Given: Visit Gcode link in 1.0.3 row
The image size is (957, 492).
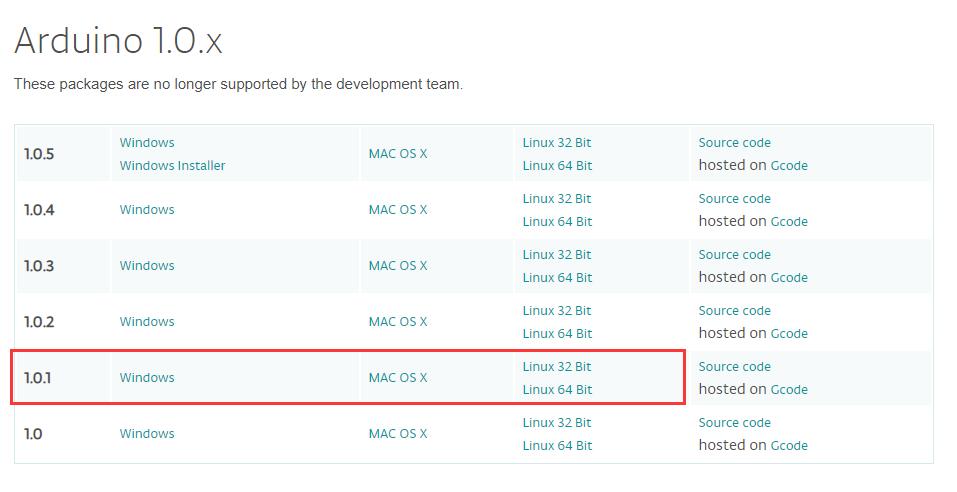Looking at the screenshot, I should tap(789, 278).
